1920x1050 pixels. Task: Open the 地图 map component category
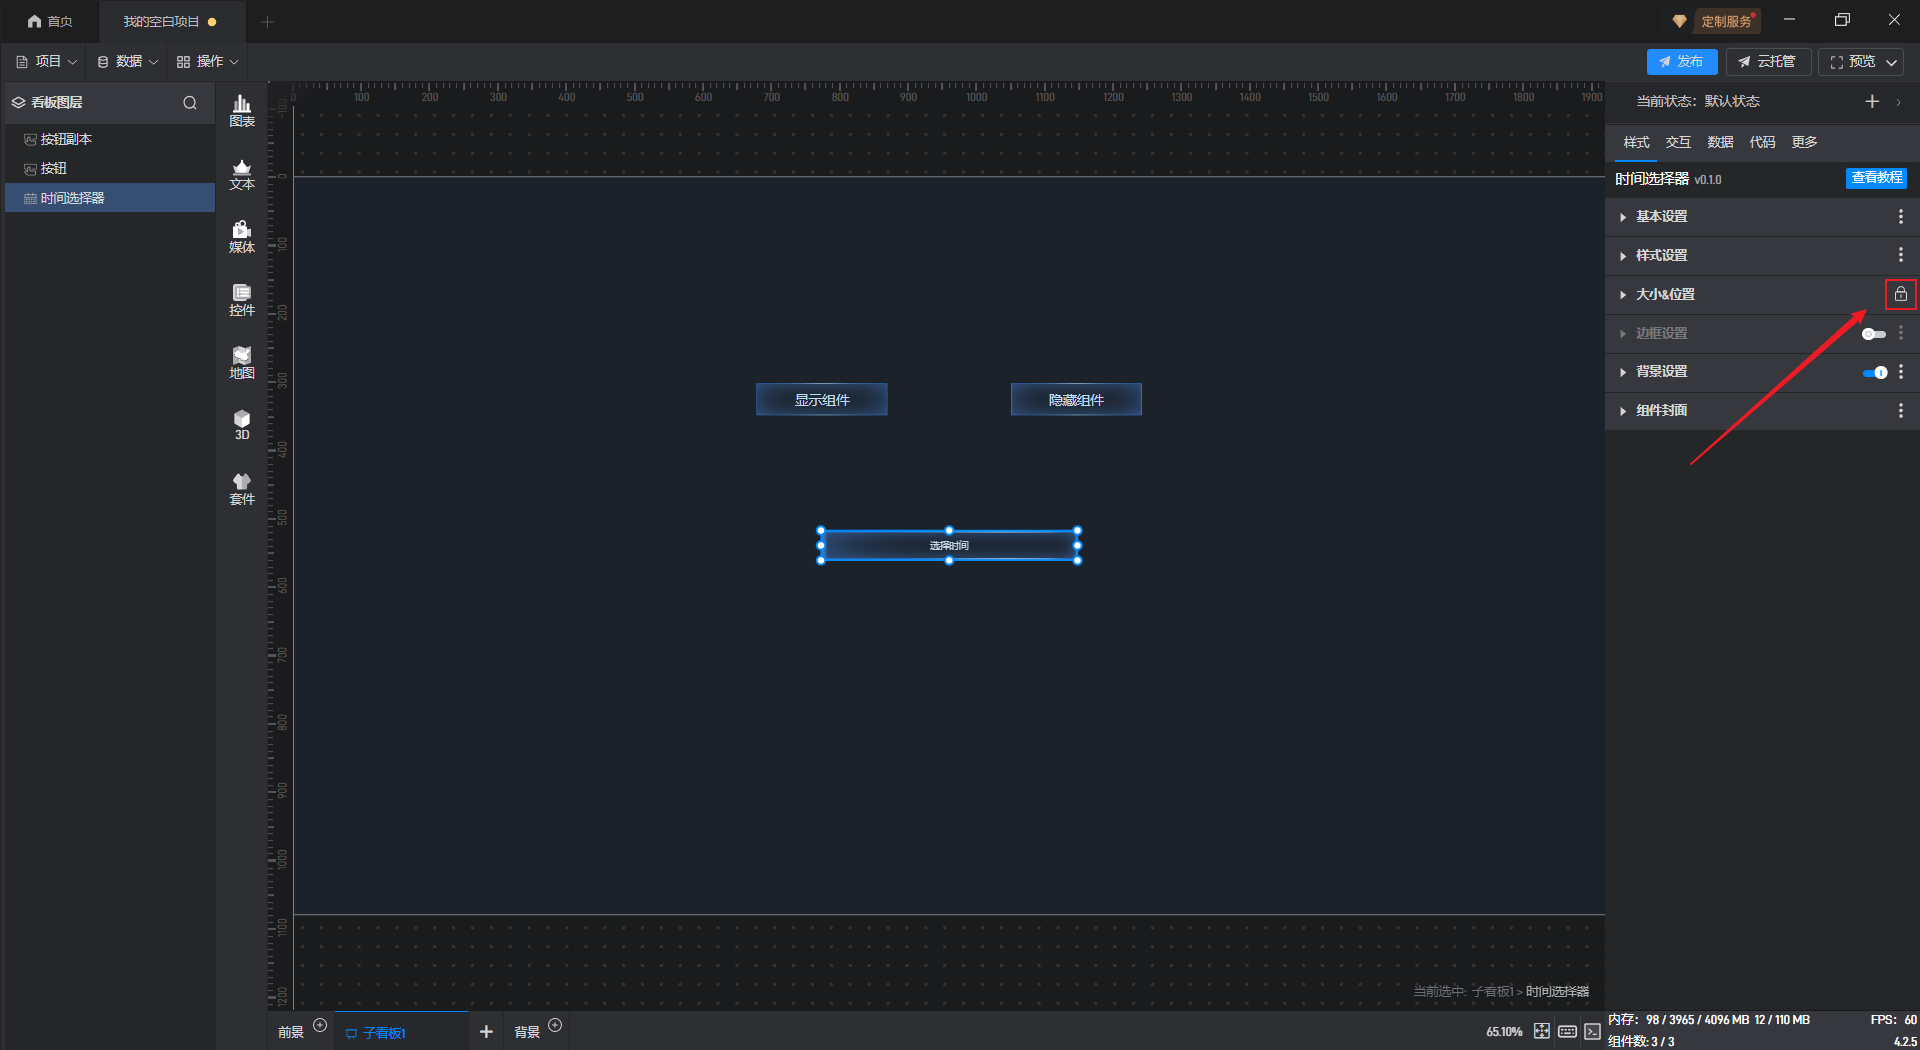(x=242, y=363)
